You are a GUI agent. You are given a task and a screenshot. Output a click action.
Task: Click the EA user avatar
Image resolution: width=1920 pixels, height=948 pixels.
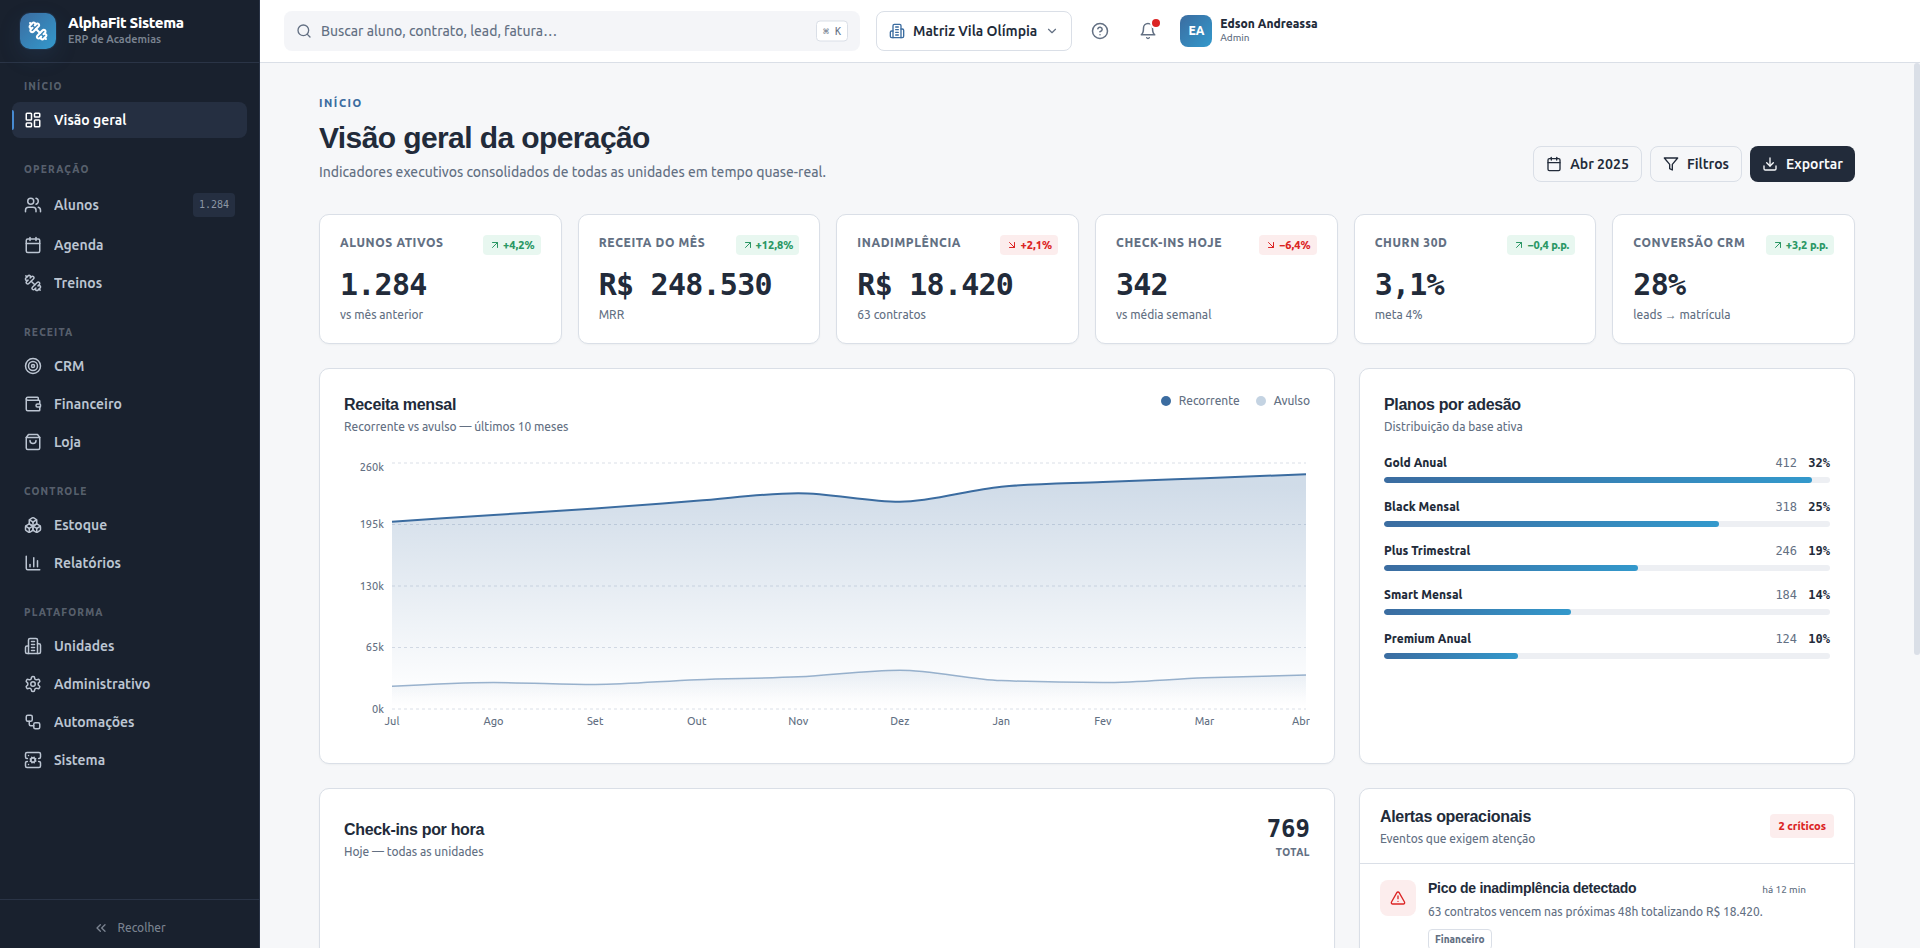(1196, 31)
